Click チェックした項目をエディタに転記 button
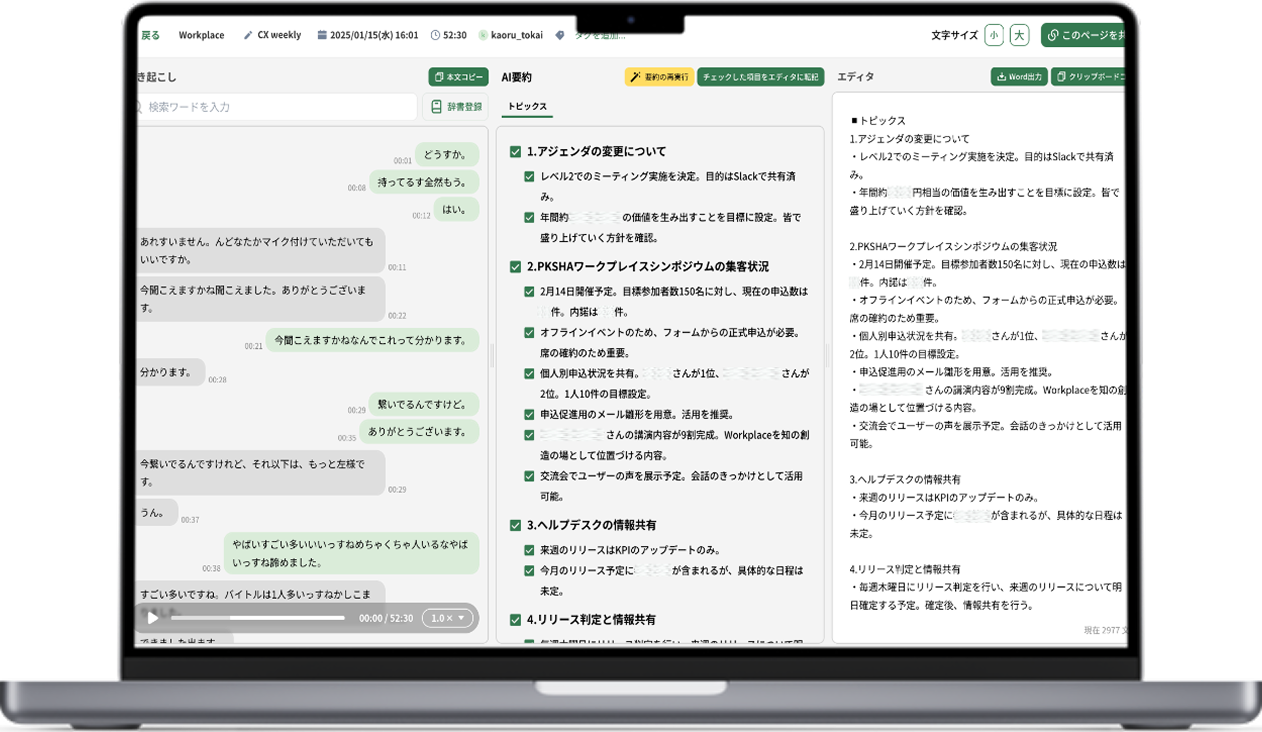 (x=760, y=77)
